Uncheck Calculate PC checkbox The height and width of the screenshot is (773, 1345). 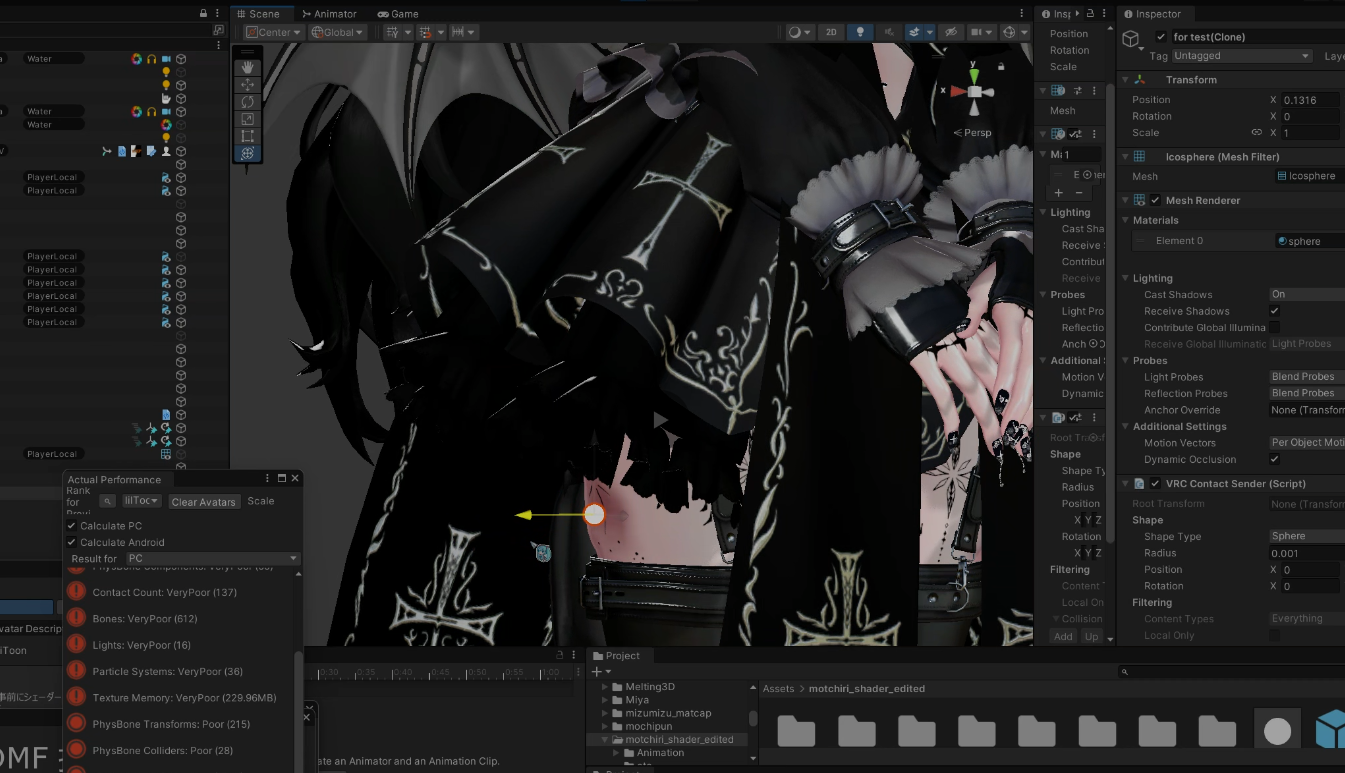coord(71,525)
